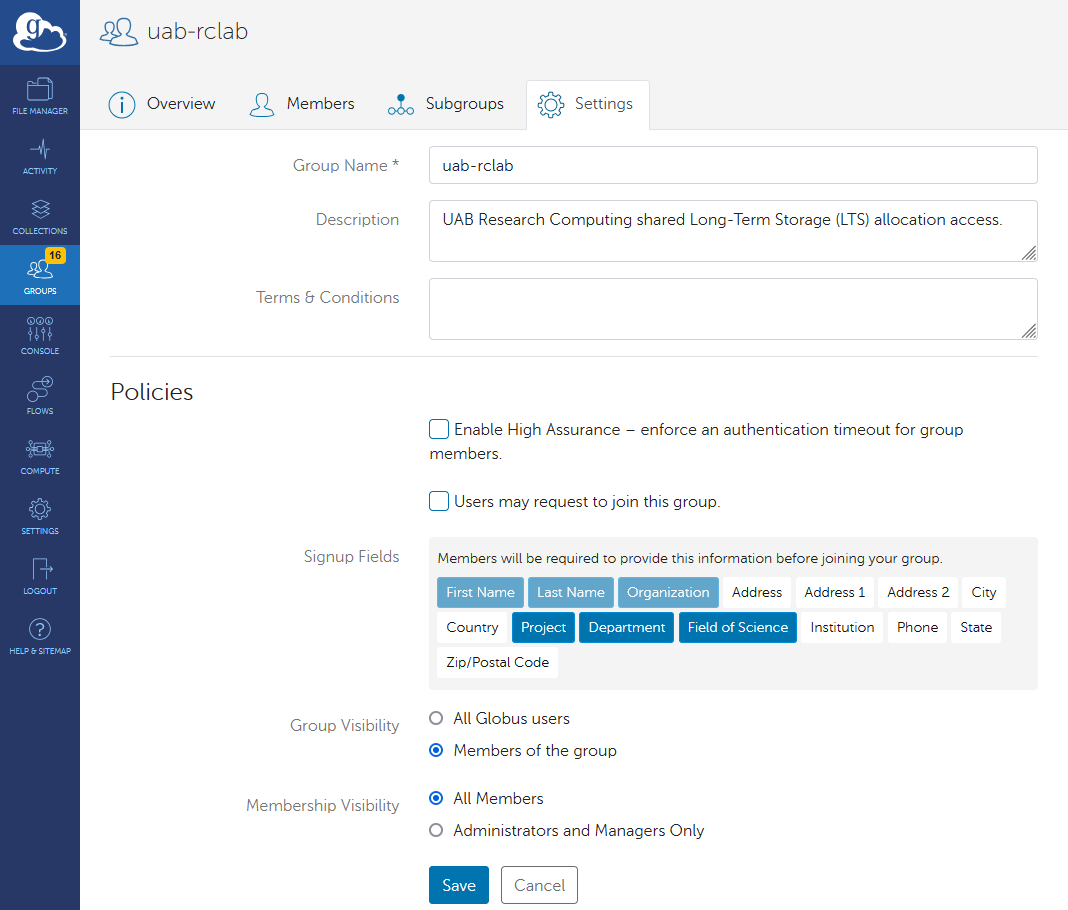This screenshot has width=1068, height=910.
Task: Click the Terms & Conditions text box
Action: [x=732, y=308]
